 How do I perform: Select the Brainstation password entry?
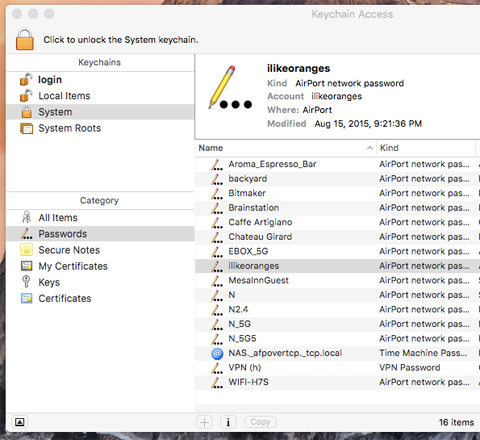point(337,208)
